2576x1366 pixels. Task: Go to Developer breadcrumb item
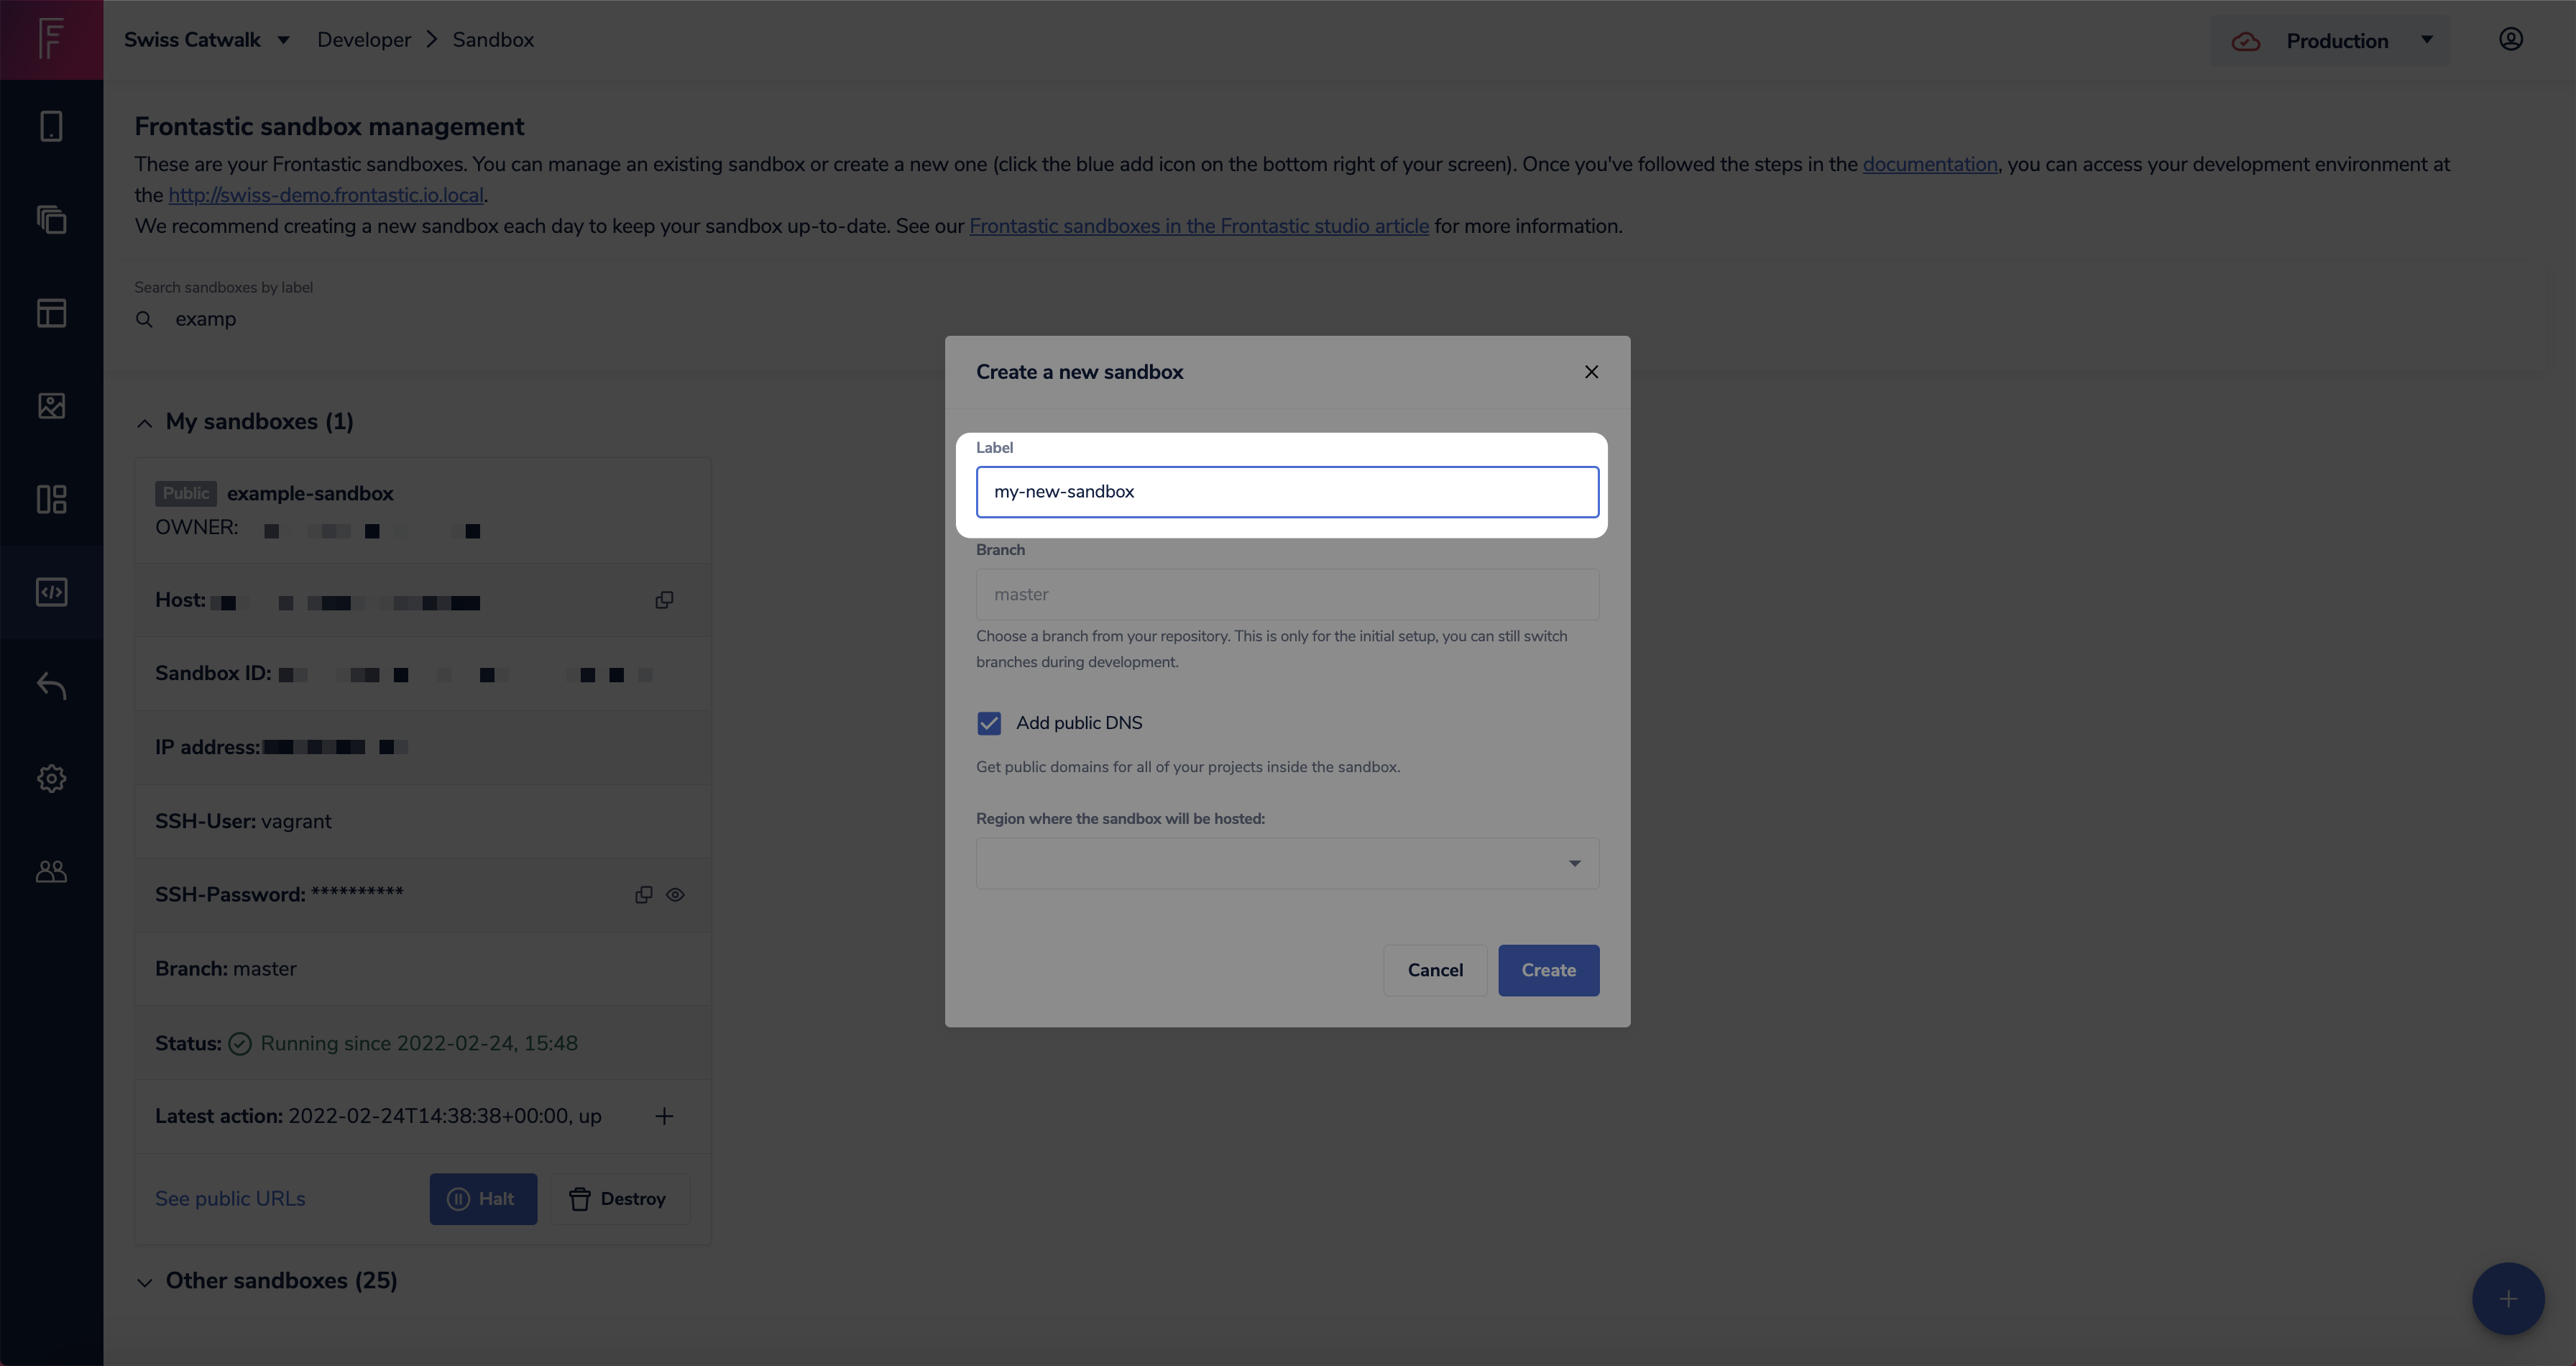point(364,40)
